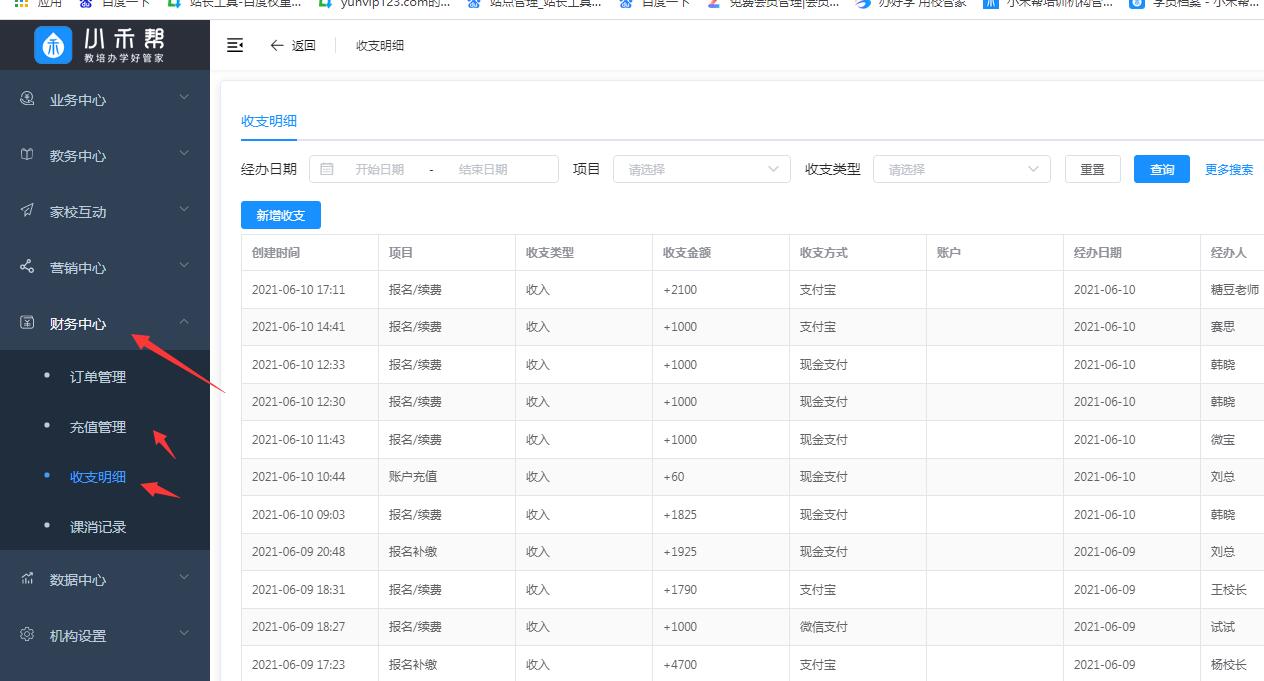Image resolution: width=1264 pixels, height=681 pixels.
Task: Click the 新增收支 button
Action: pos(281,215)
